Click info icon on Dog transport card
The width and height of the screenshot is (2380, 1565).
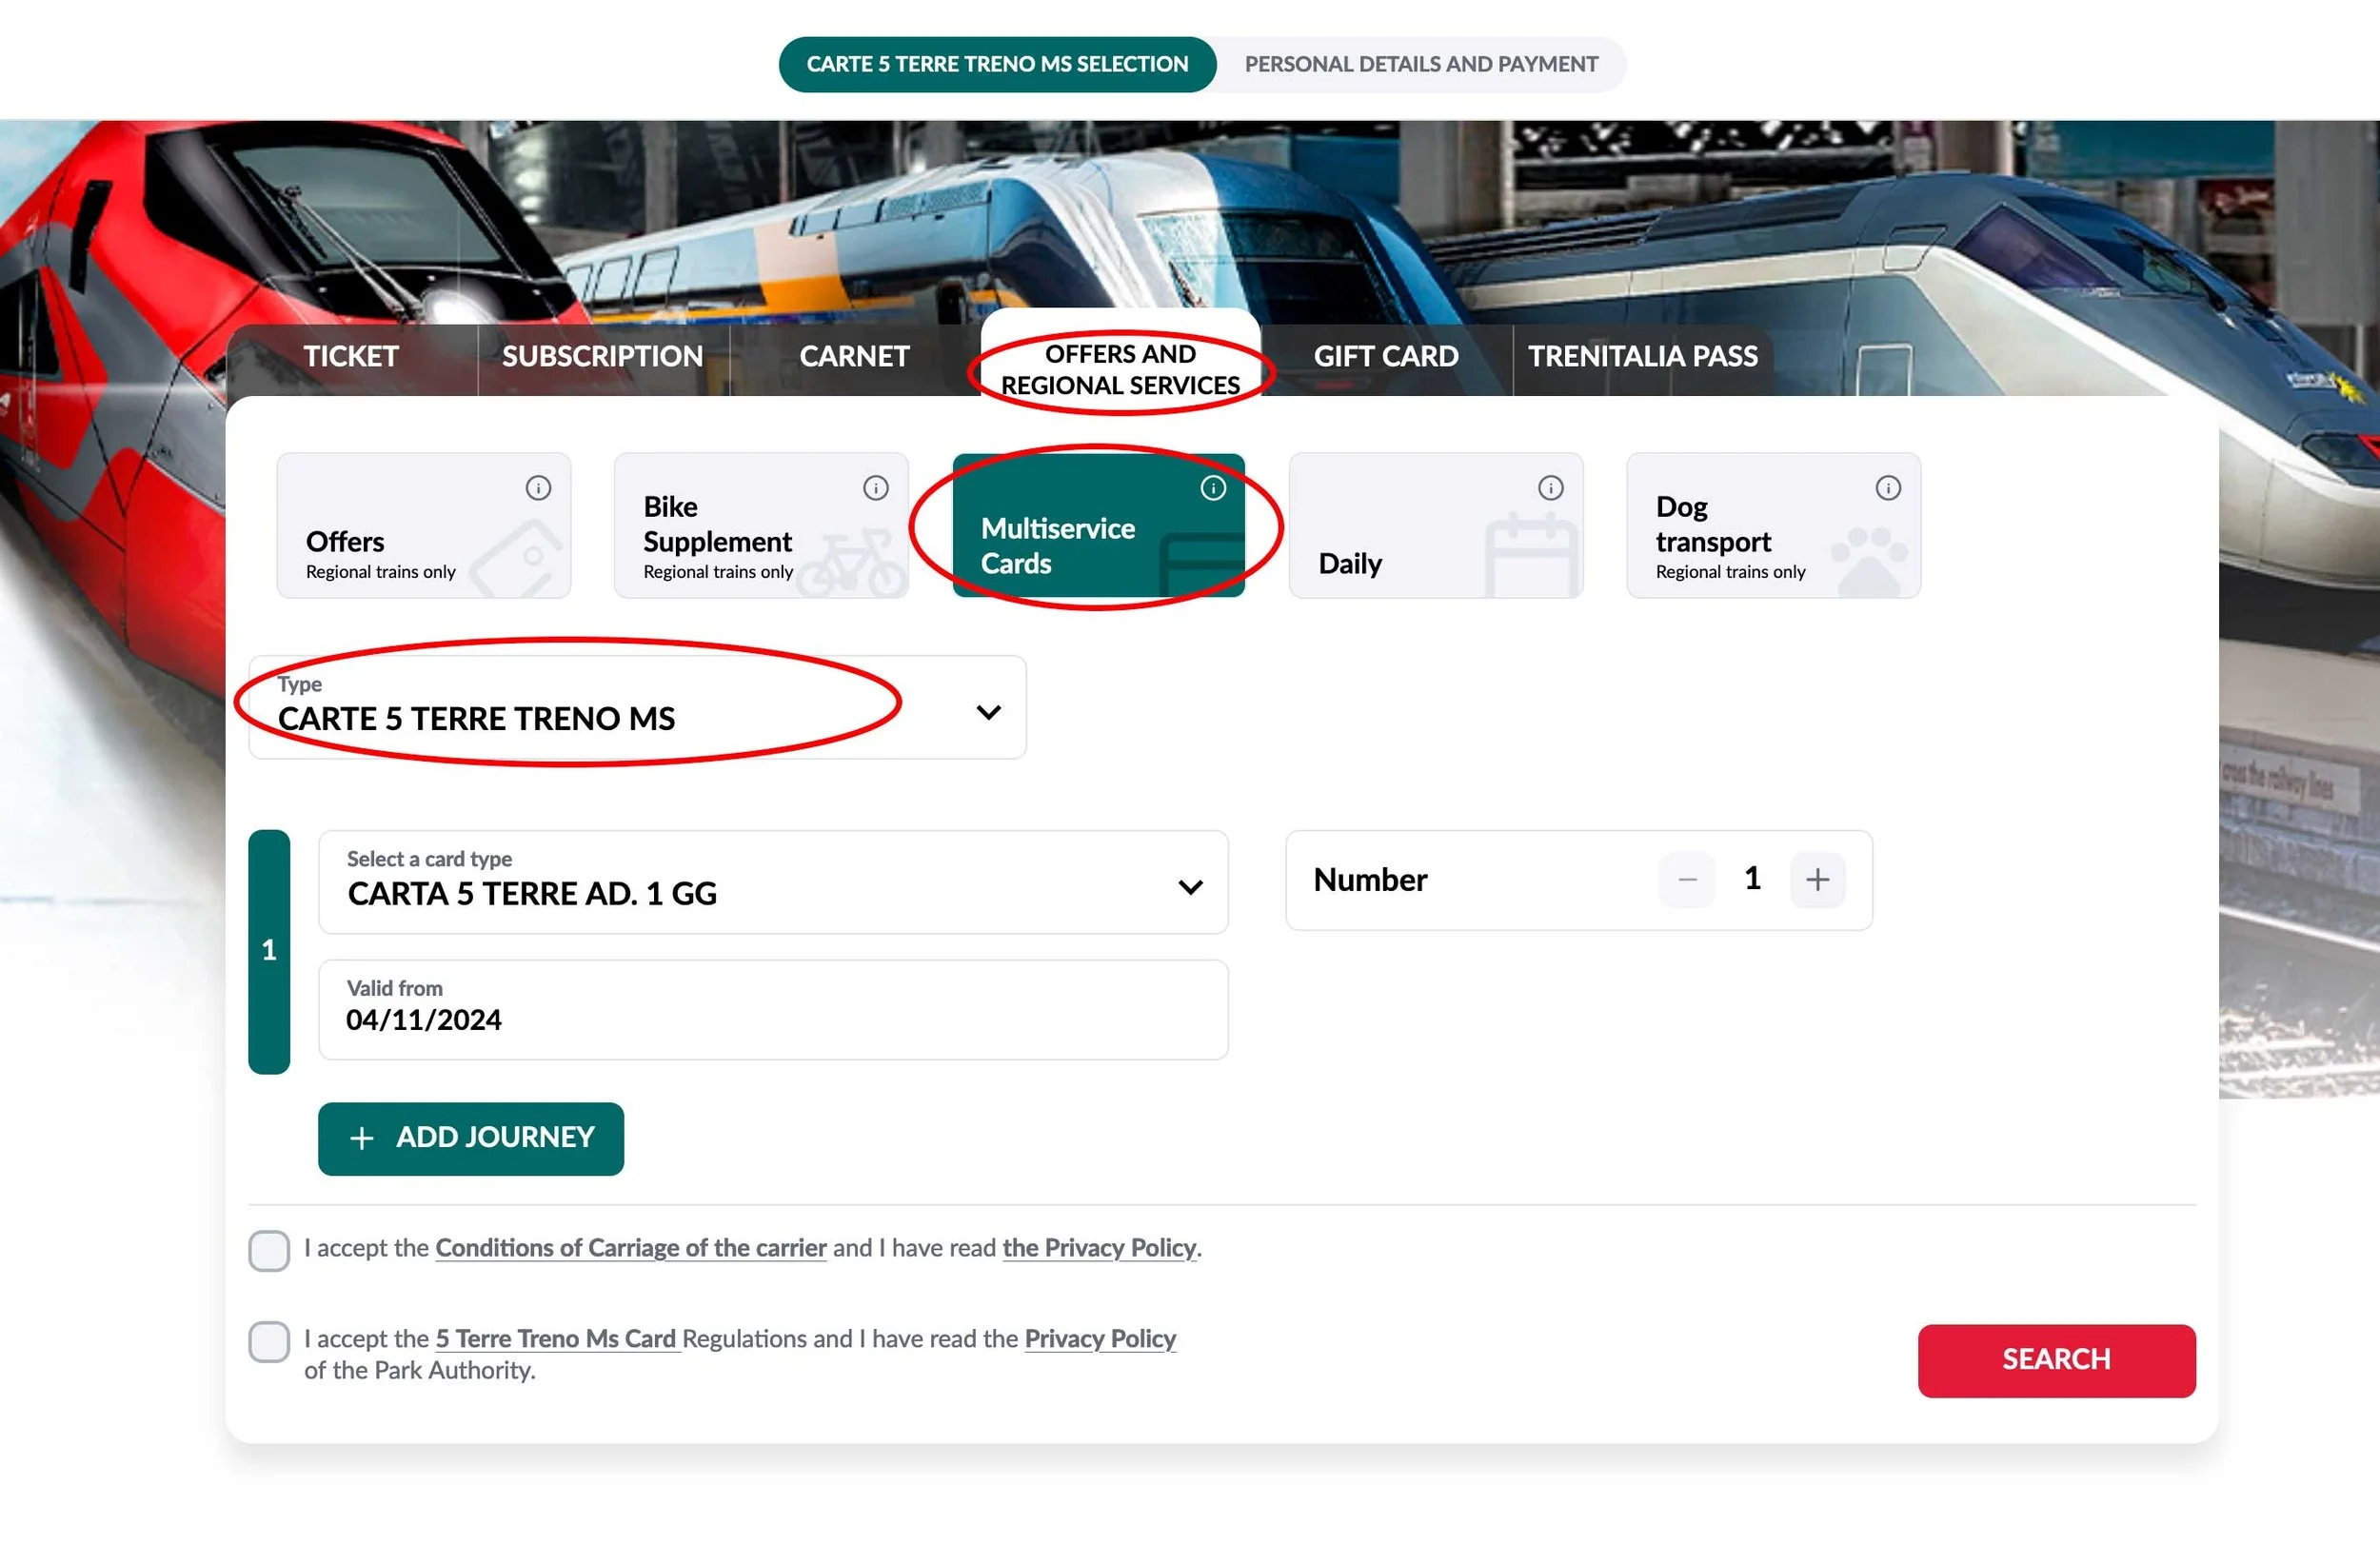[x=1887, y=488]
